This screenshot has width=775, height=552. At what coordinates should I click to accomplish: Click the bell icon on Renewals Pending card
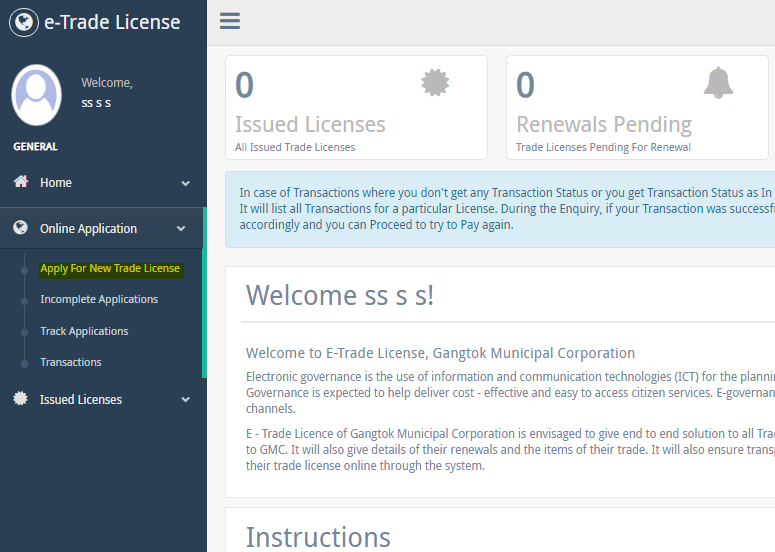717,83
